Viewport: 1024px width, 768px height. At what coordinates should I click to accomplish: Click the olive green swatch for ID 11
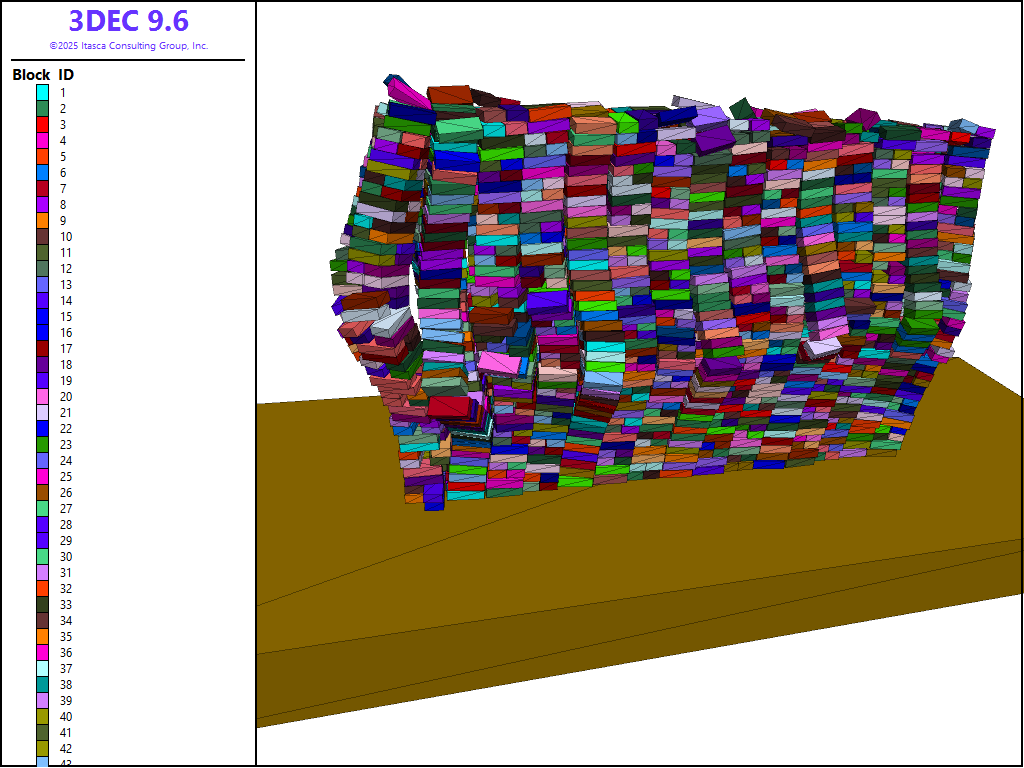click(43, 252)
